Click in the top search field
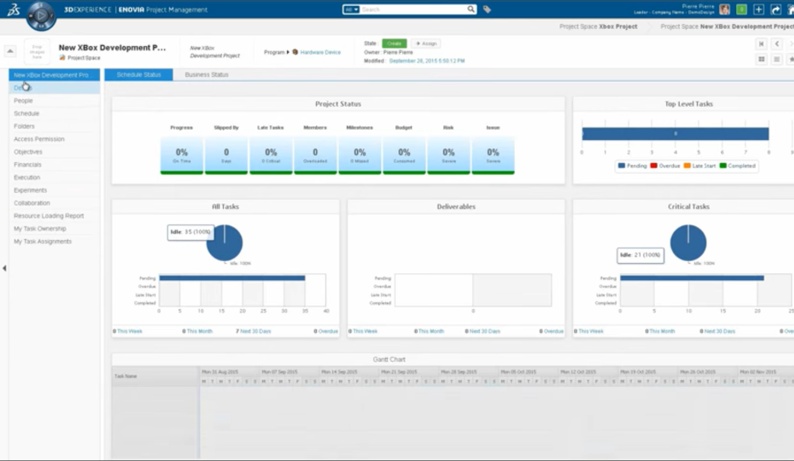 click(x=413, y=9)
